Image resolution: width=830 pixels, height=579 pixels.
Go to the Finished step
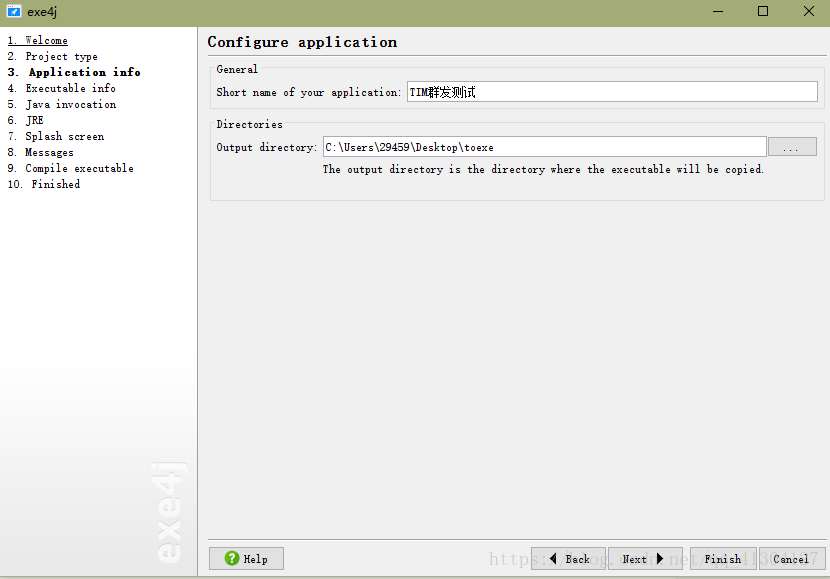44,184
